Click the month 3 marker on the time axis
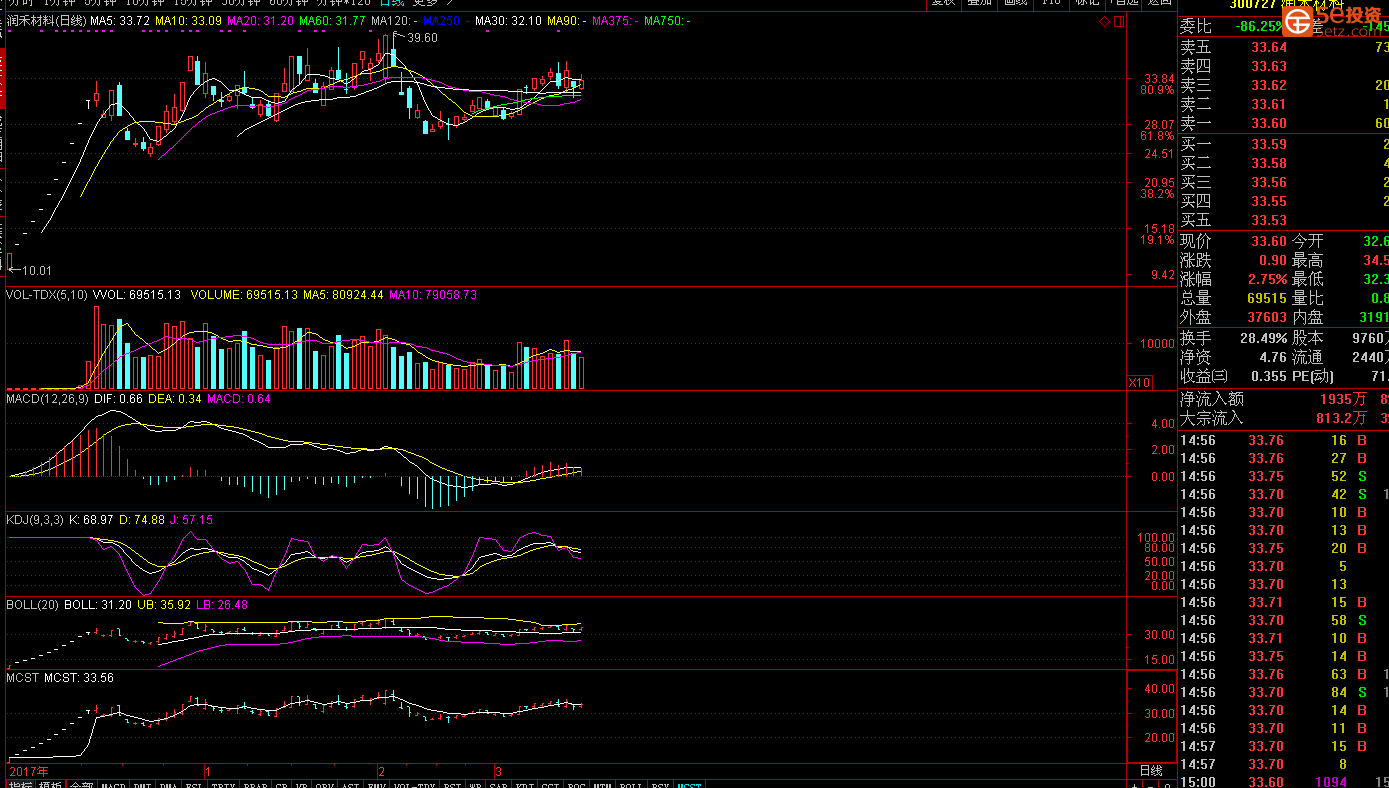This screenshot has height=788, width=1389. (497, 772)
